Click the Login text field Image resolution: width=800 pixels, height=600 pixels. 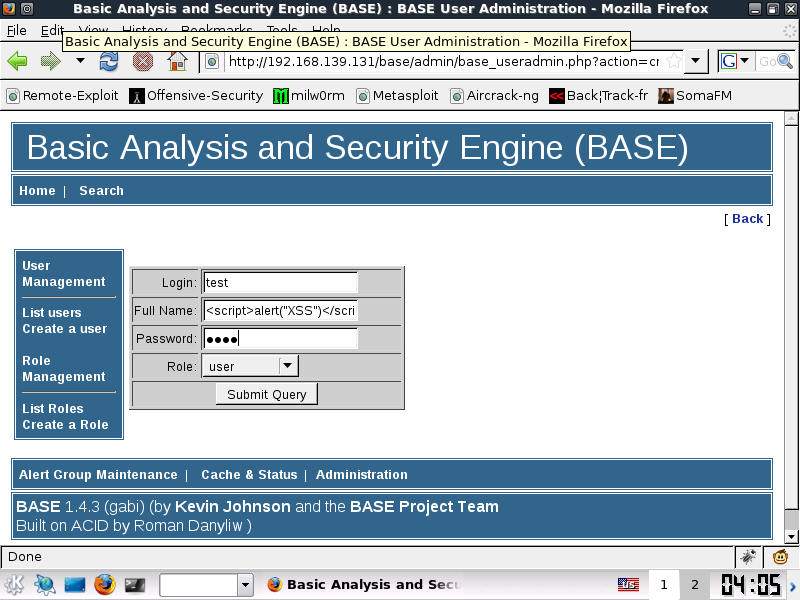[280, 283]
